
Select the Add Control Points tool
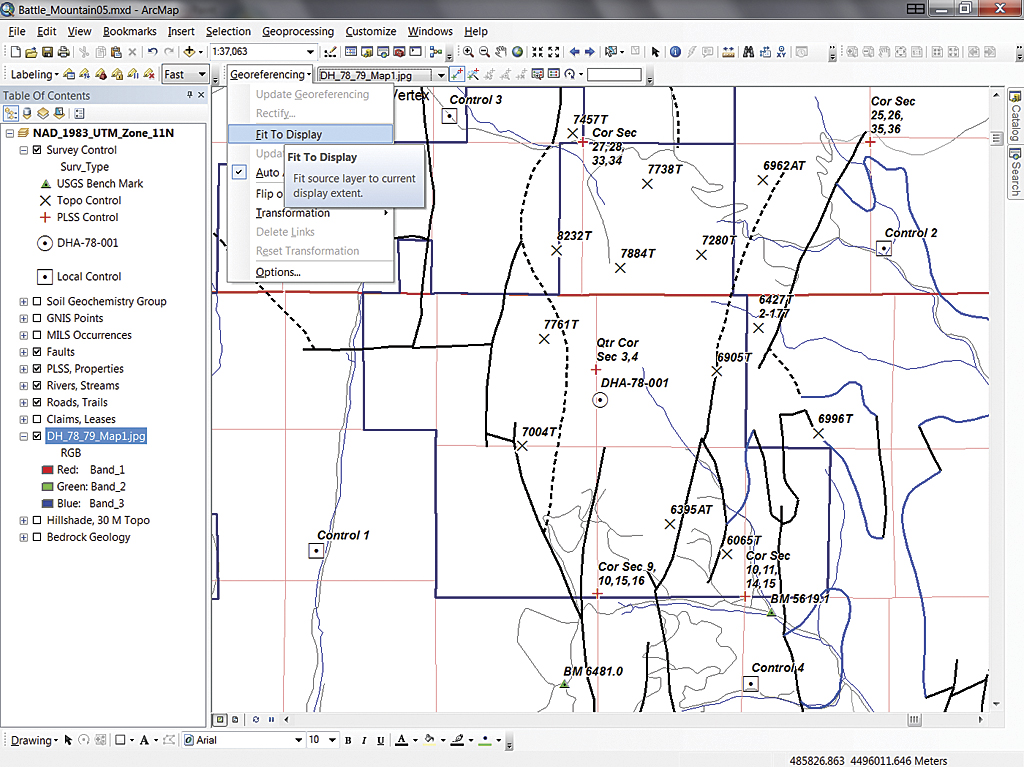(x=456, y=74)
